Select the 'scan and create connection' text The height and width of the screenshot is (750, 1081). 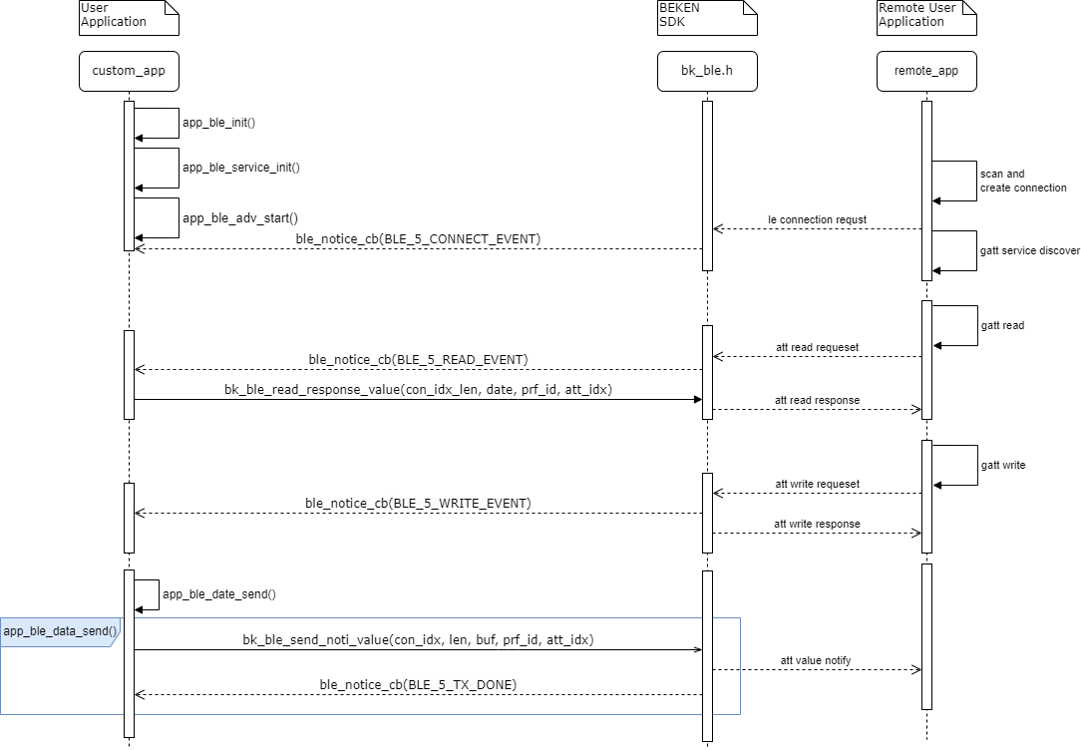coord(1023,181)
